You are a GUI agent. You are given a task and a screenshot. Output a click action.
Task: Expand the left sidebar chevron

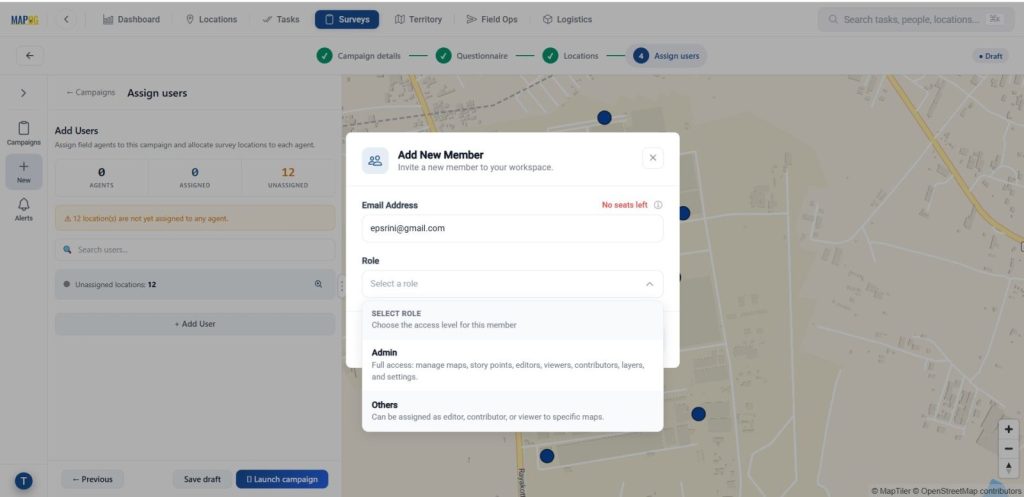pyautogui.click(x=24, y=93)
